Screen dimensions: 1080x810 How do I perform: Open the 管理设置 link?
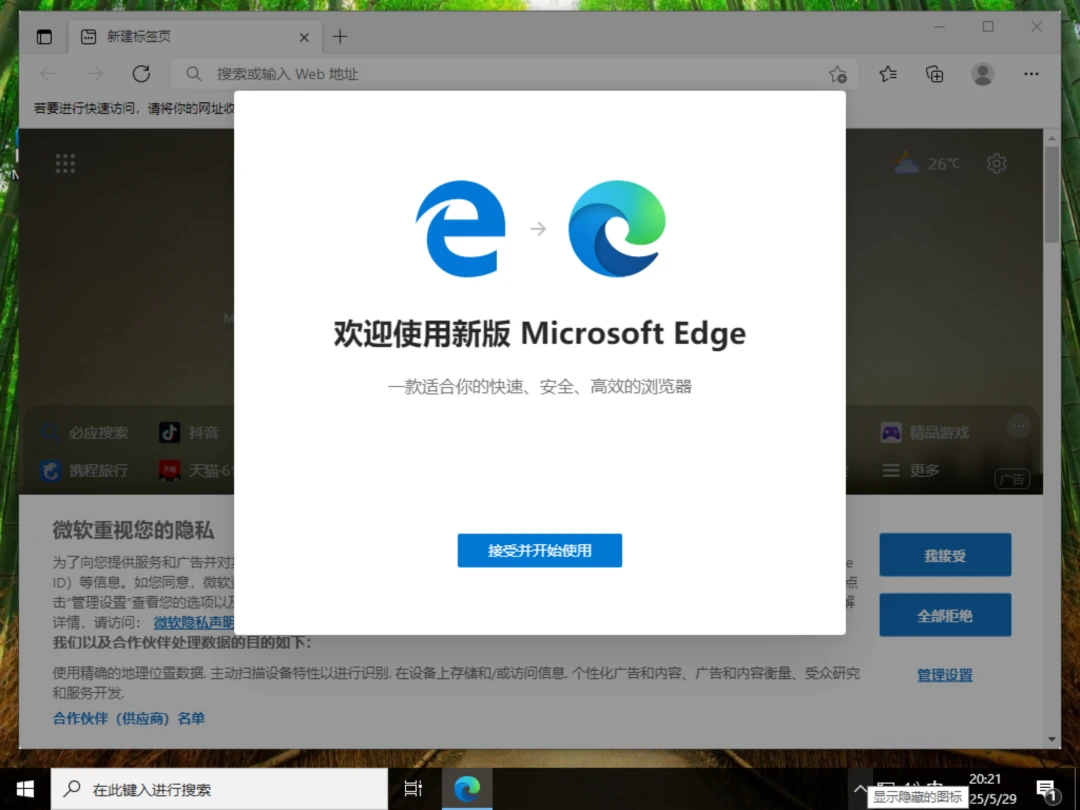[944, 675]
